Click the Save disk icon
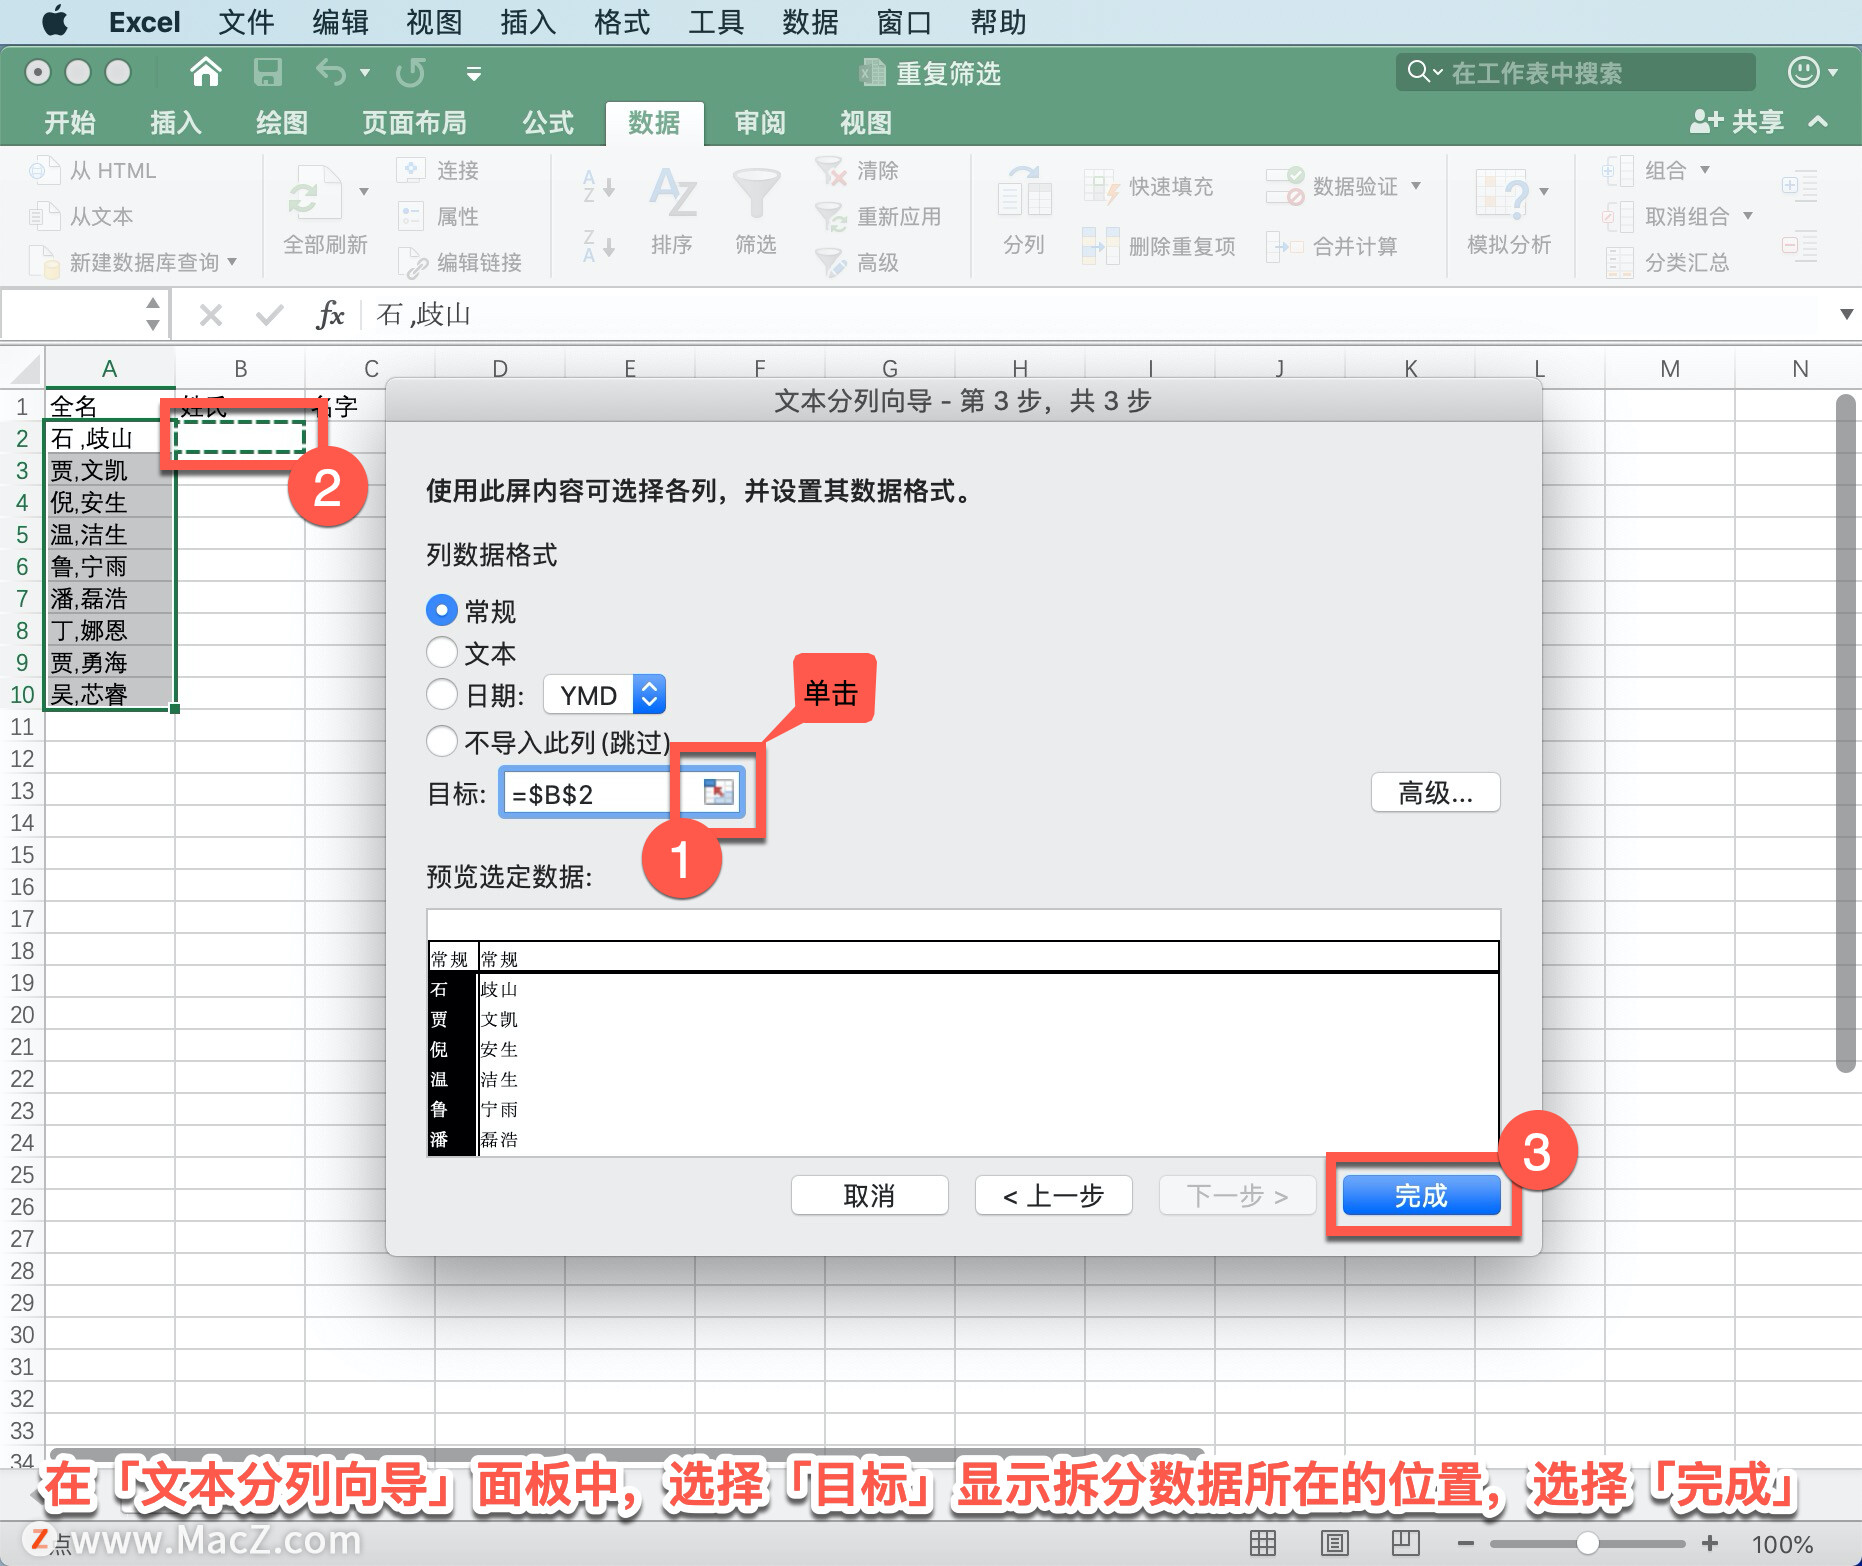This screenshot has width=1862, height=1566. [267, 72]
